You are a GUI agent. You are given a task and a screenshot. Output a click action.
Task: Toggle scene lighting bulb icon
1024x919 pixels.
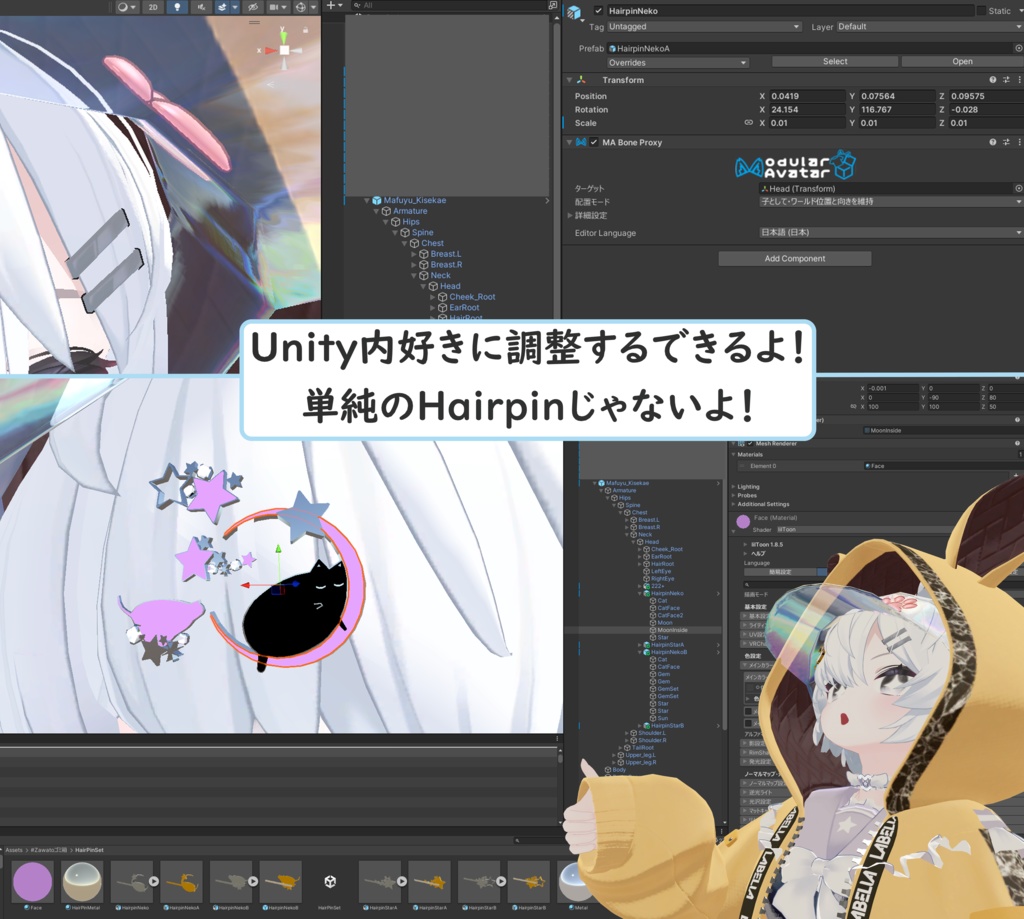coord(177,7)
